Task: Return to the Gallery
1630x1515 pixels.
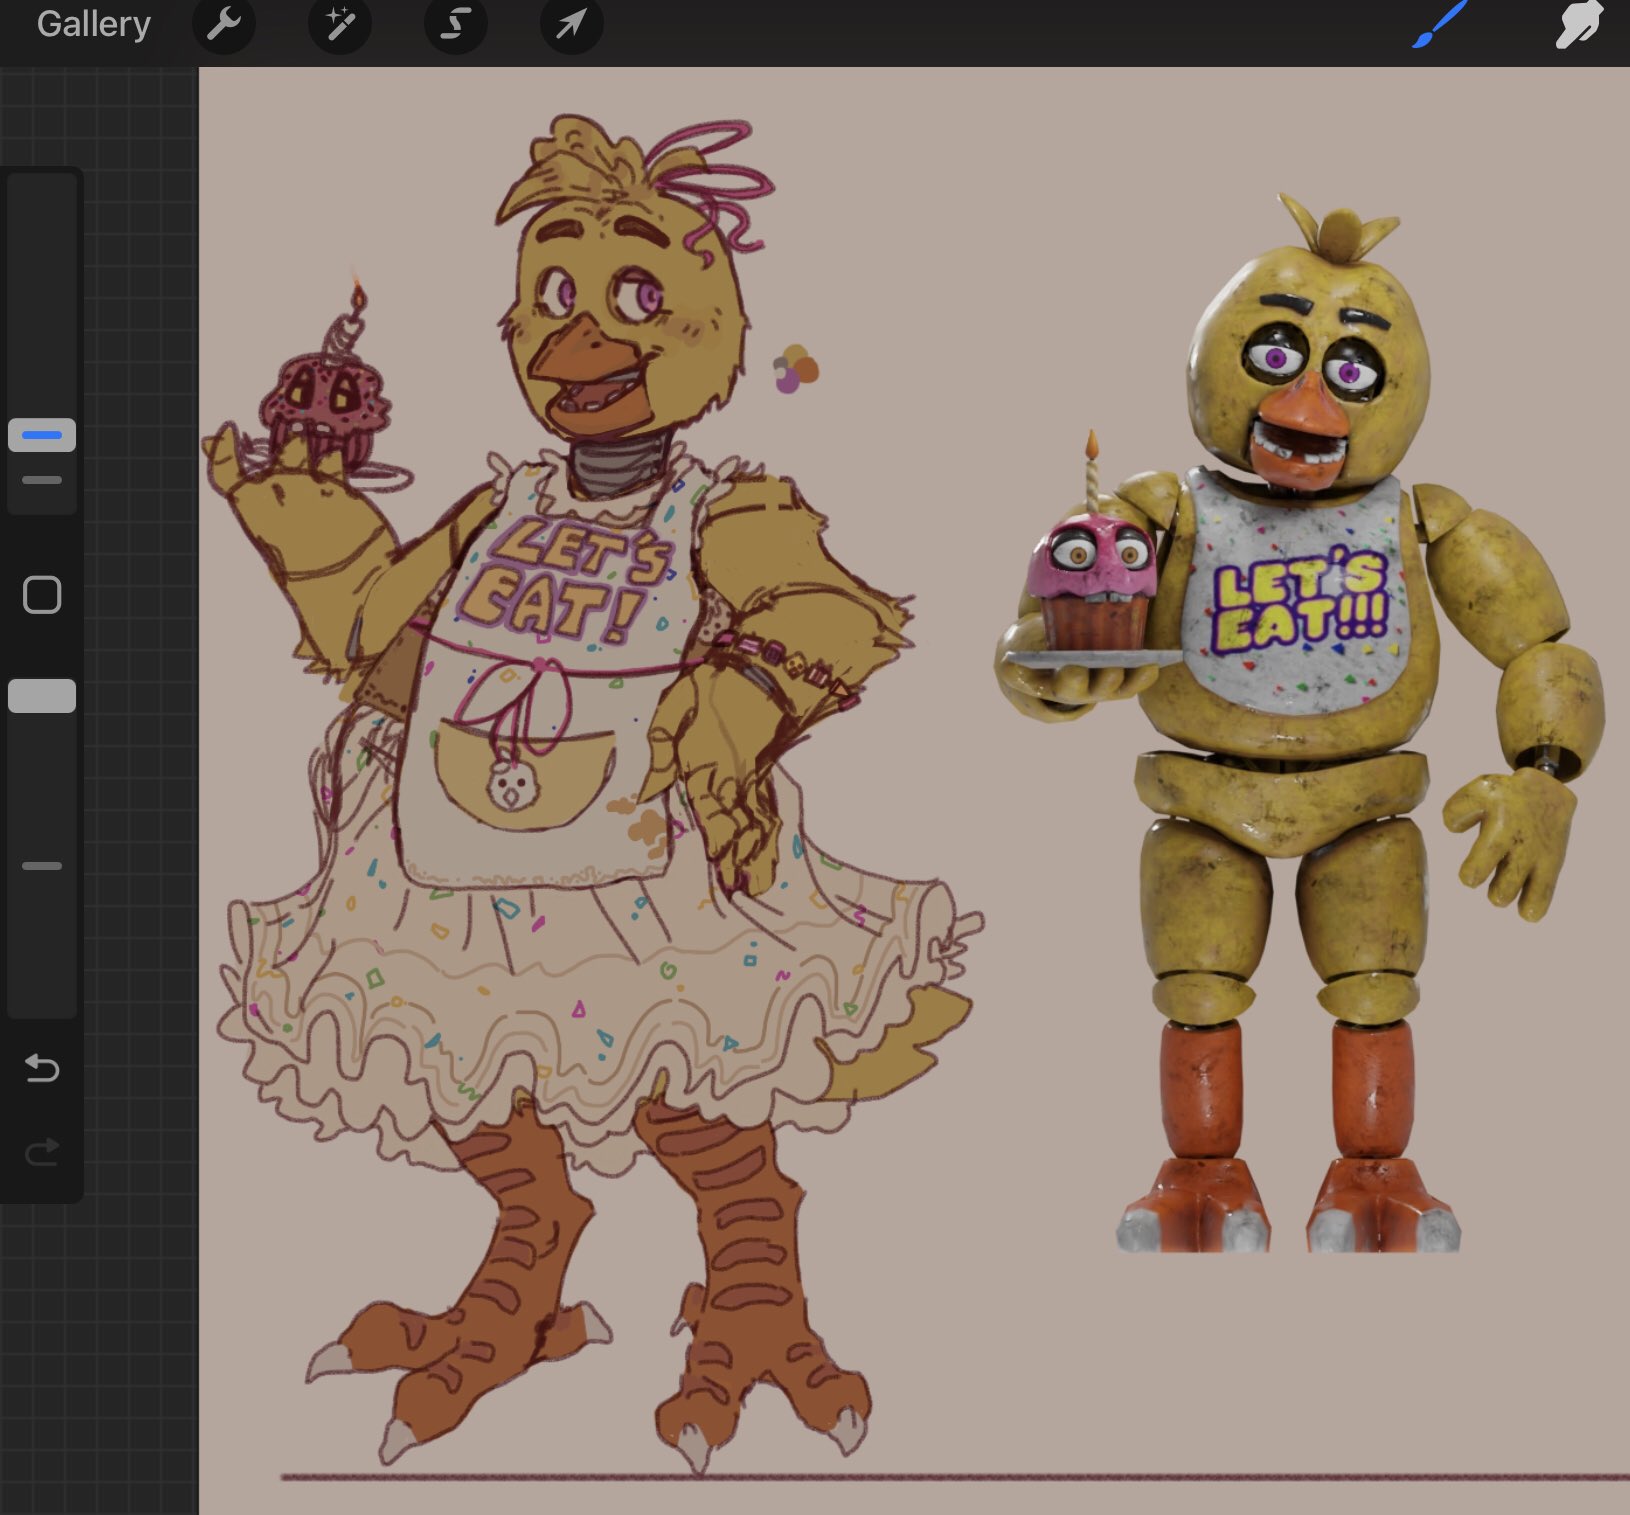Action: tap(93, 24)
